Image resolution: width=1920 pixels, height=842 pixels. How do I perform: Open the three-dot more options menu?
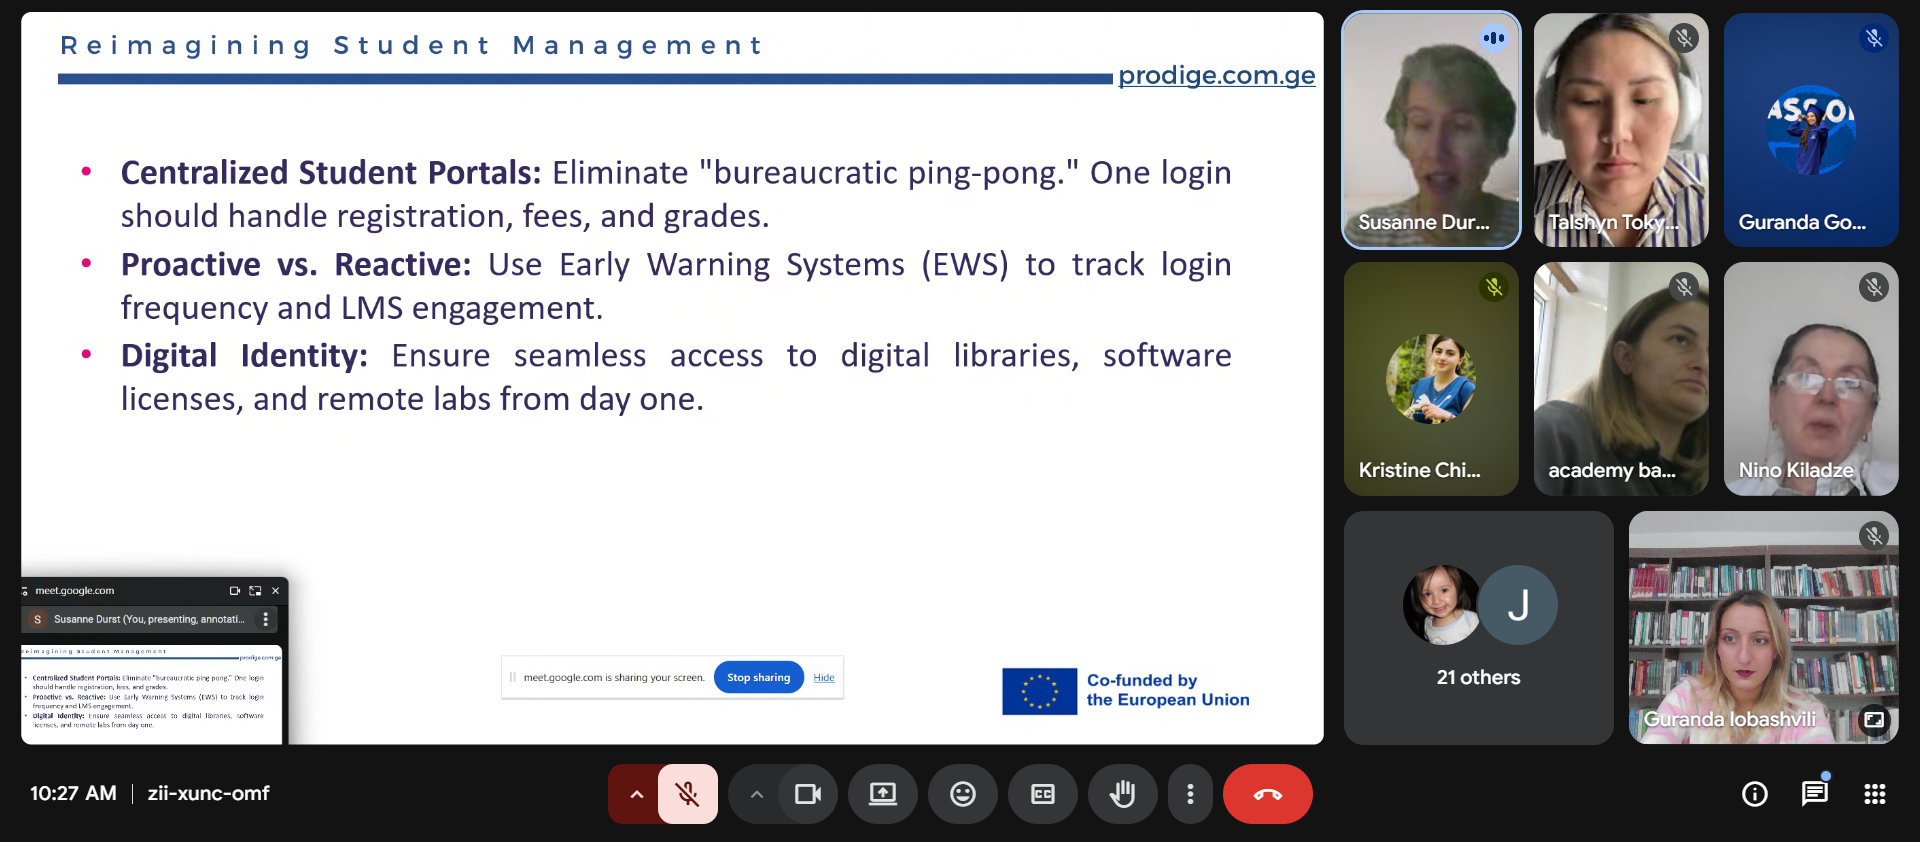pyautogui.click(x=1190, y=794)
